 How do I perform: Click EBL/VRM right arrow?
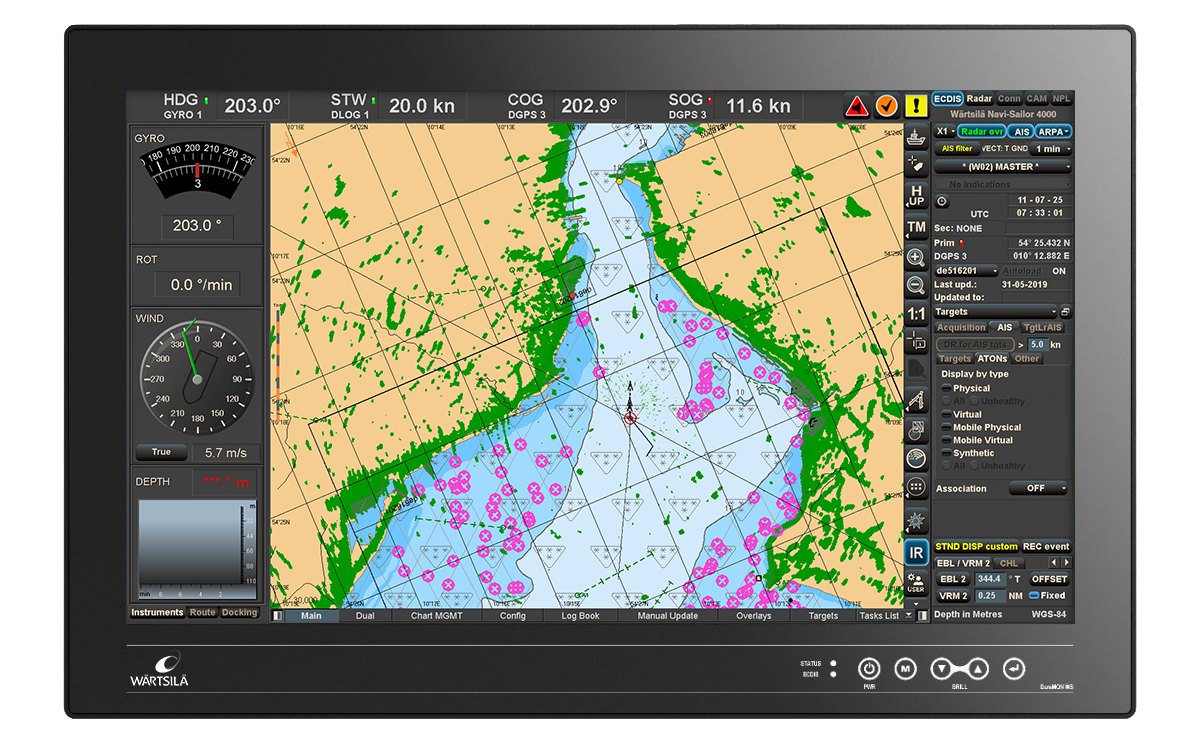[x=1065, y=563]
